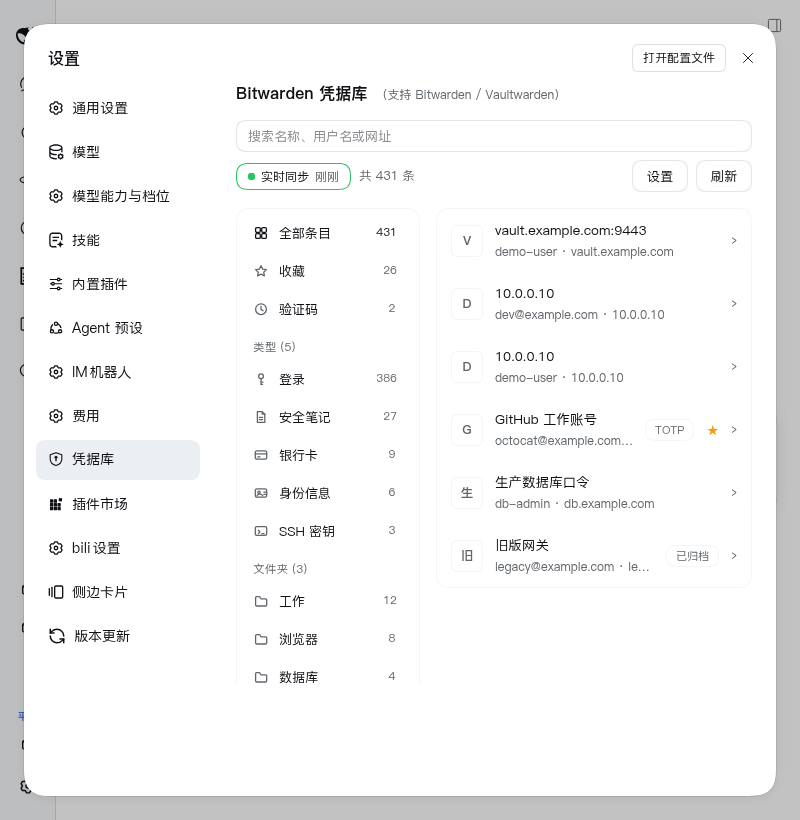Click the Agent 预设 icon

(x=56, y=328)
